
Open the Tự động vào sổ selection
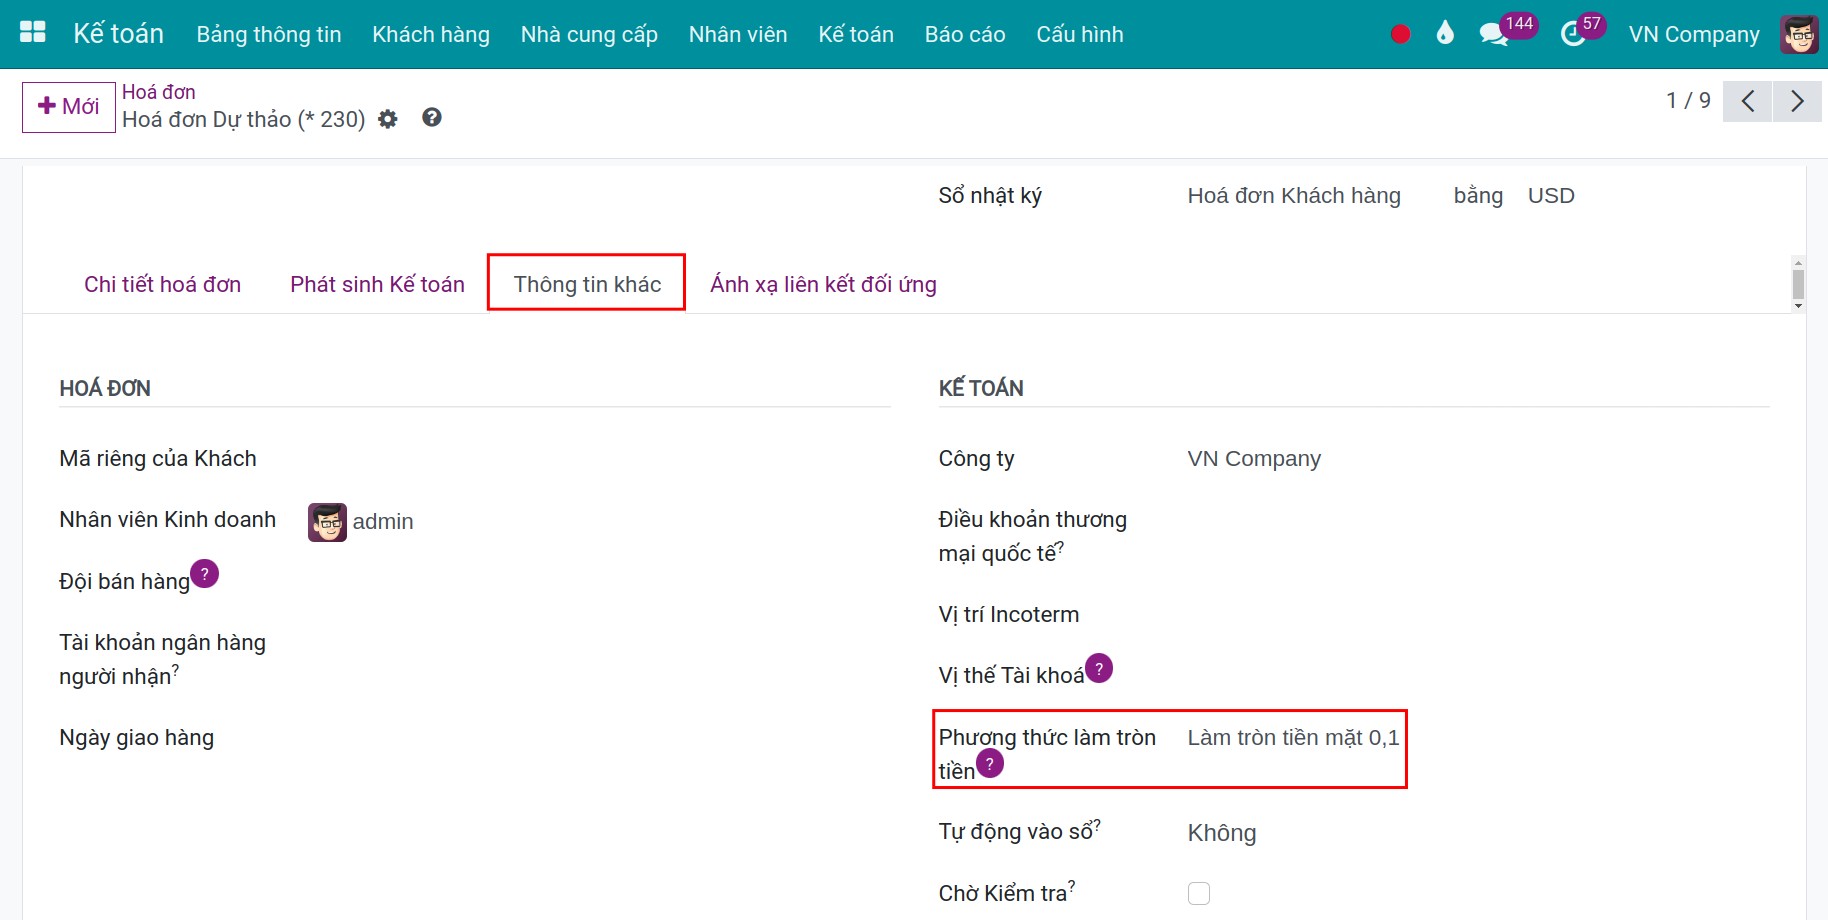coord(1222,833)
